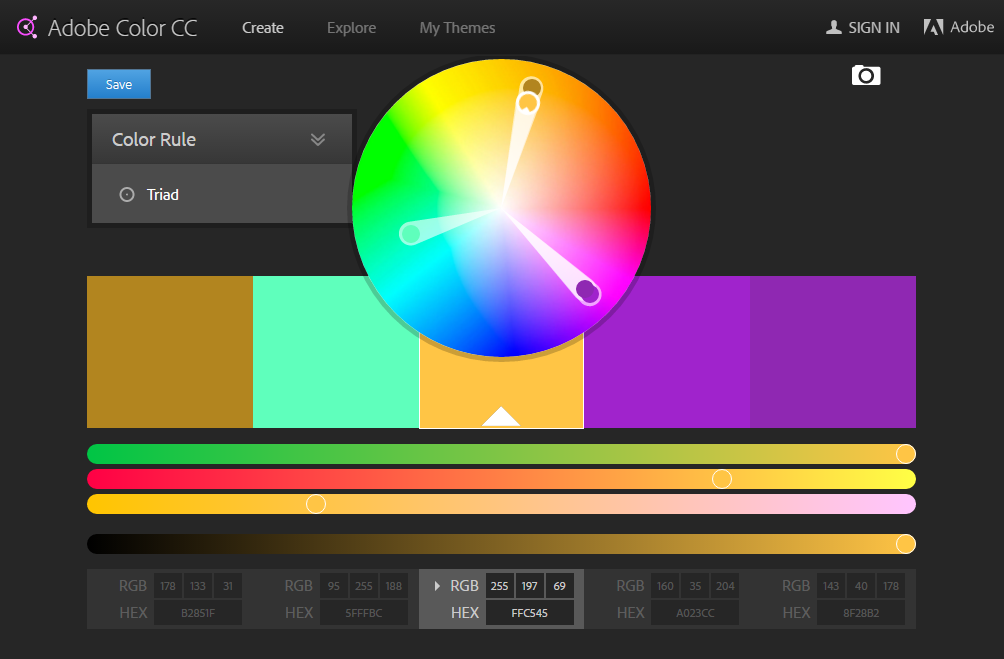
Task: Click the Adobe Color CC logo icon
Action: 27,28
